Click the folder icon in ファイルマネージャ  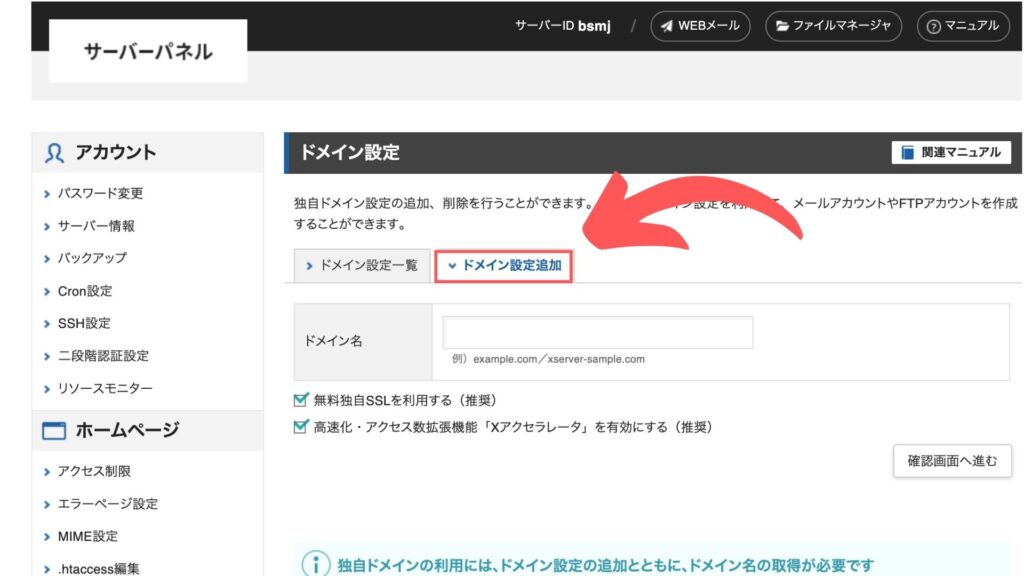(x=782, y=26)
